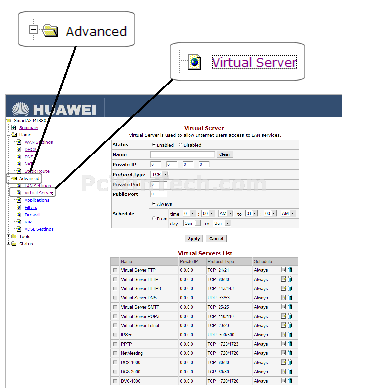Click the Huawei logo in the header

pyautogui.click(x=54, y=109)
